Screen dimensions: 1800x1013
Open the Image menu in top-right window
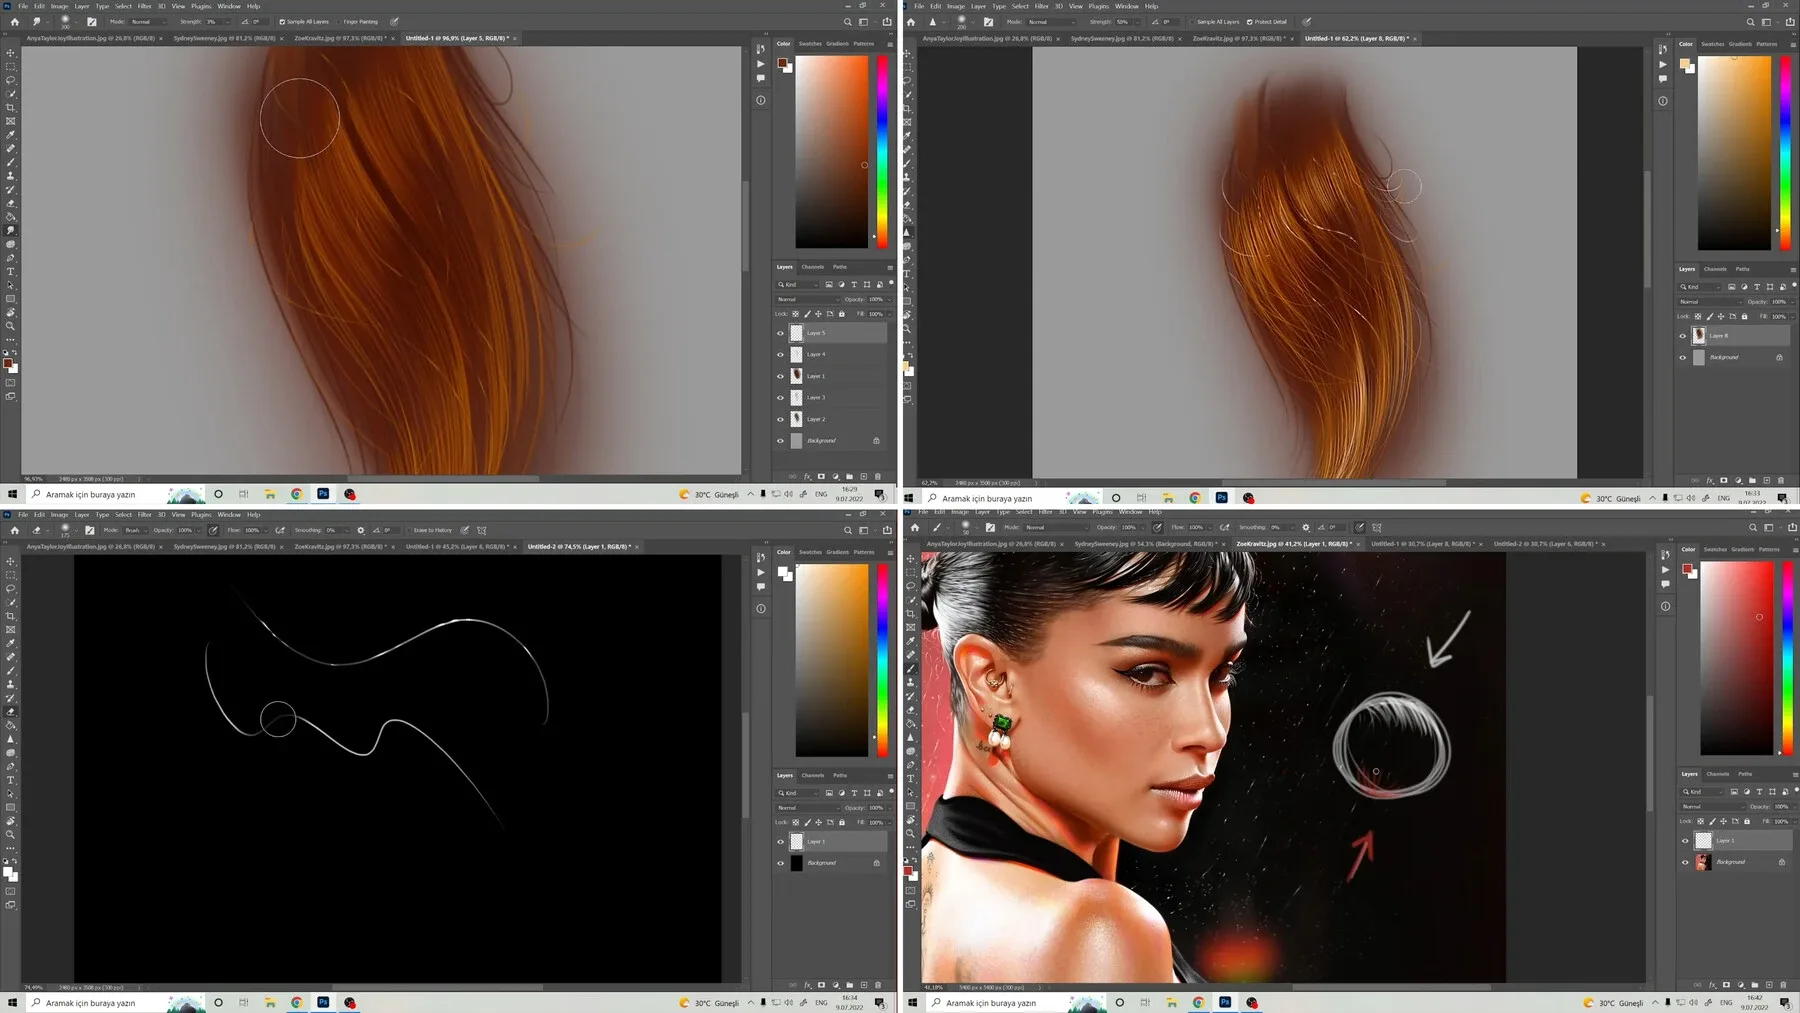[956, 6]
